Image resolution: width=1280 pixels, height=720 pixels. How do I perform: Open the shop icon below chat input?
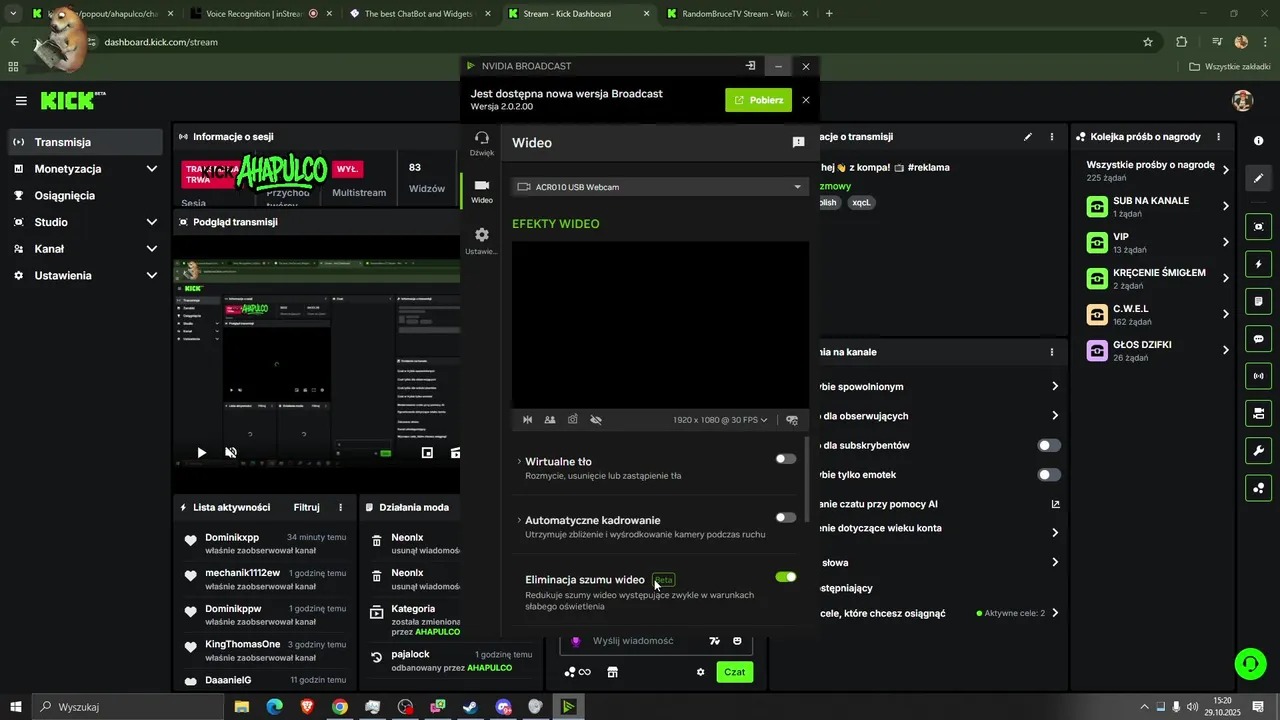(x=613, y=672)
